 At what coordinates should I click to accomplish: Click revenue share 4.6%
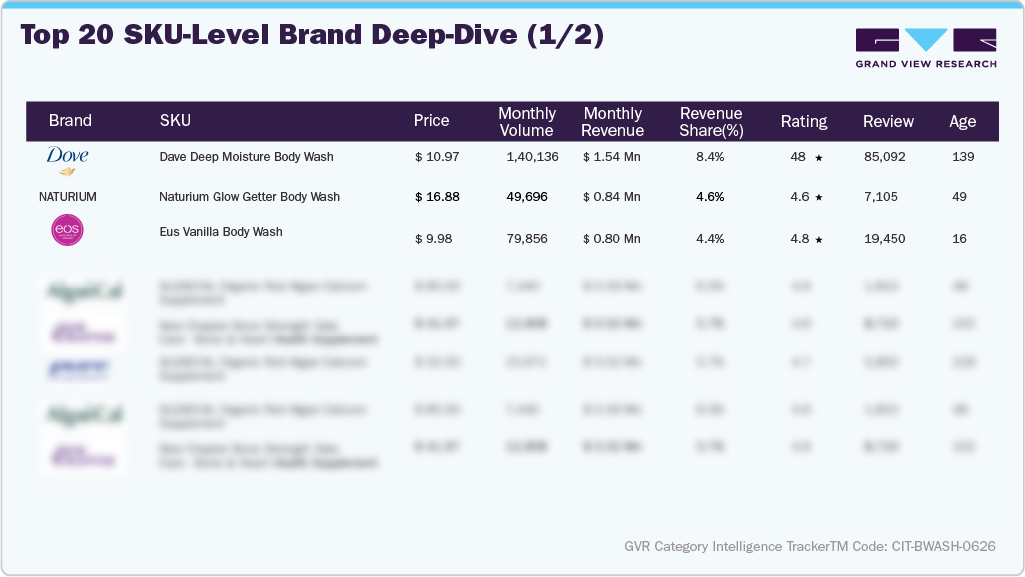click(710, 197)
